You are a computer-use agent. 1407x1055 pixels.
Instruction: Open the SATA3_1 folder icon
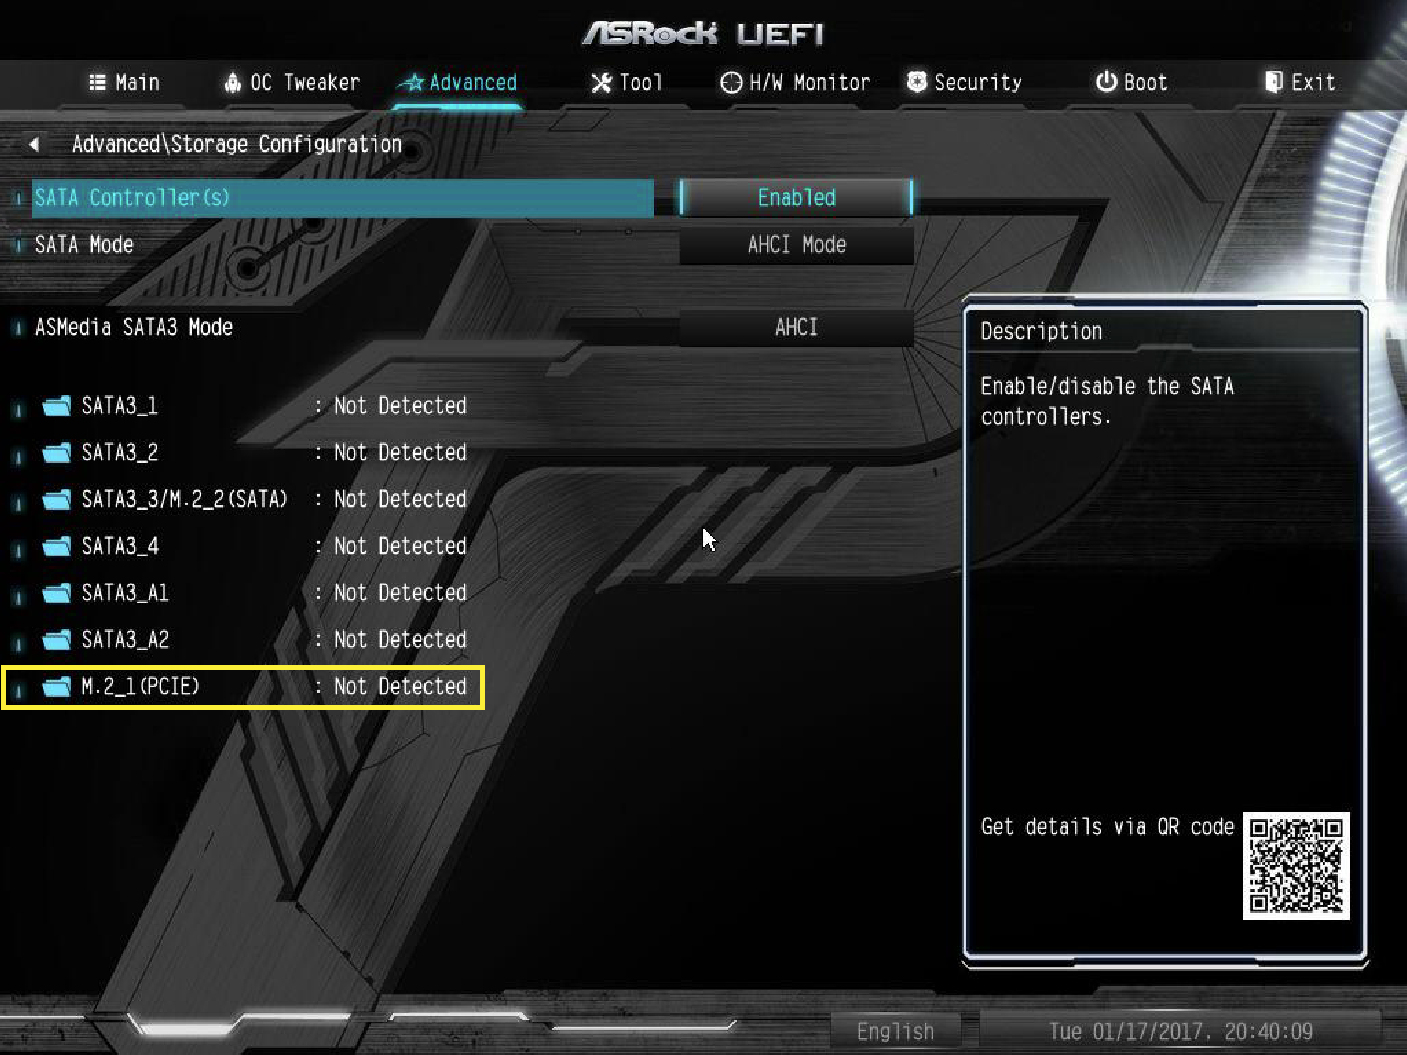click(x=57, y=405)
